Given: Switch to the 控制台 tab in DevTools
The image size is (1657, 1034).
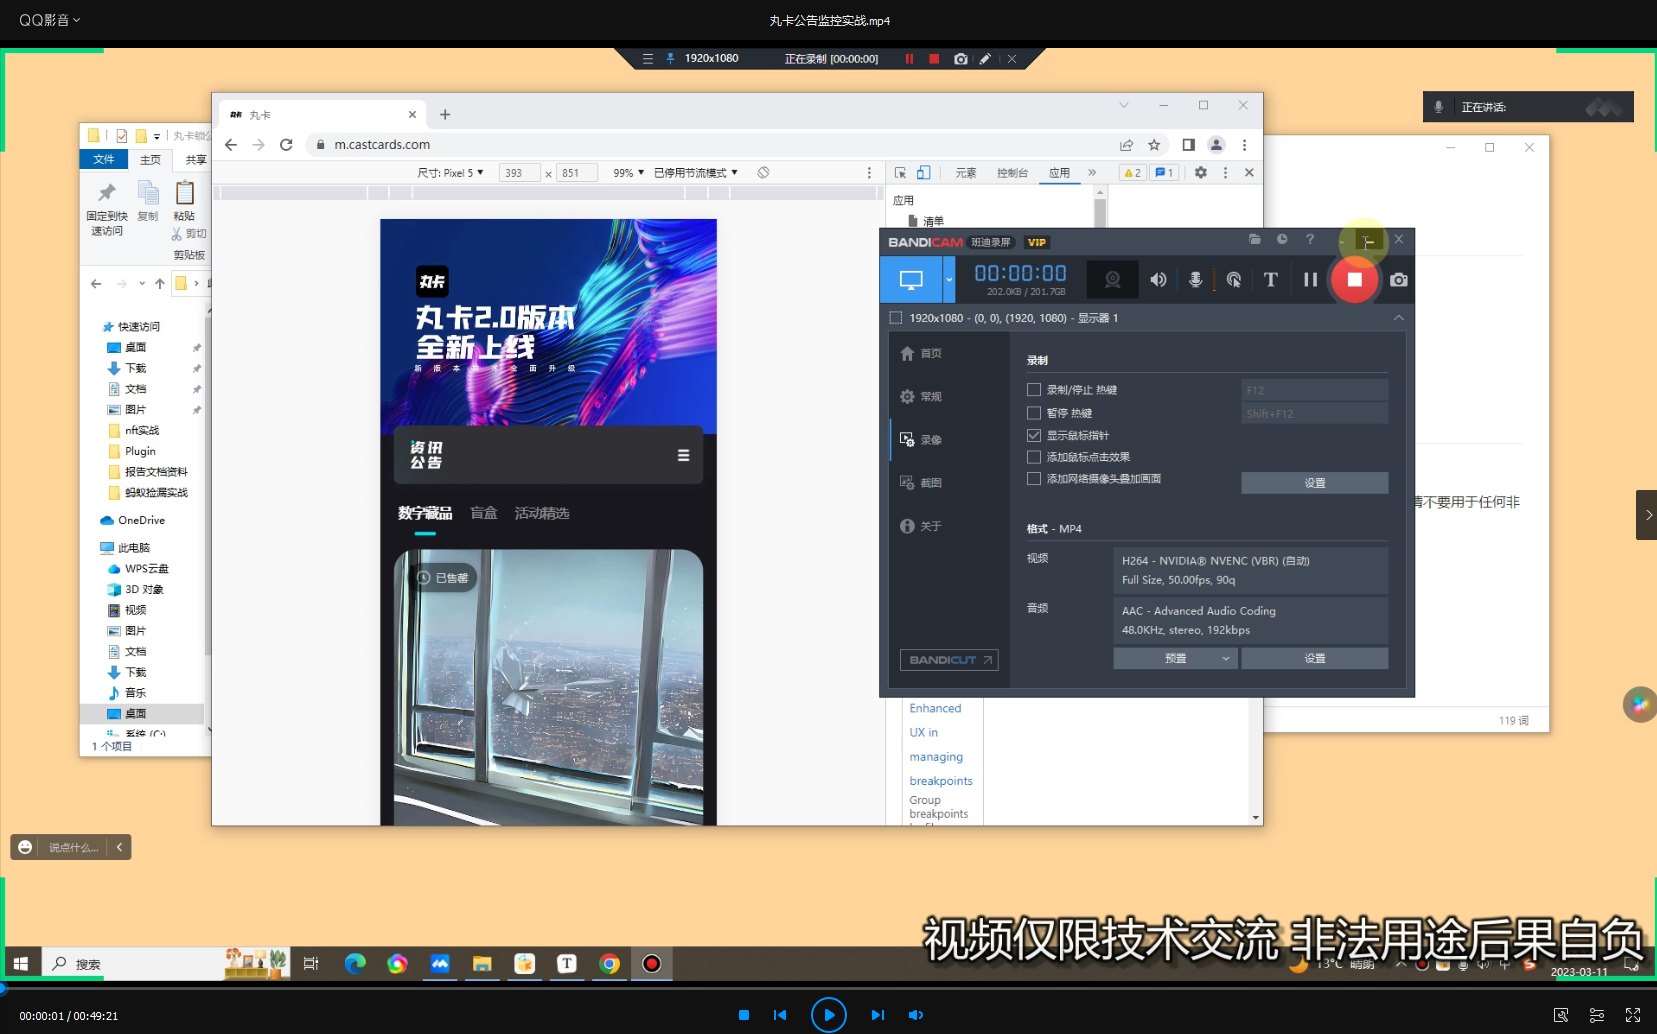Looking at the screenshot, I should coord(1012,173).
